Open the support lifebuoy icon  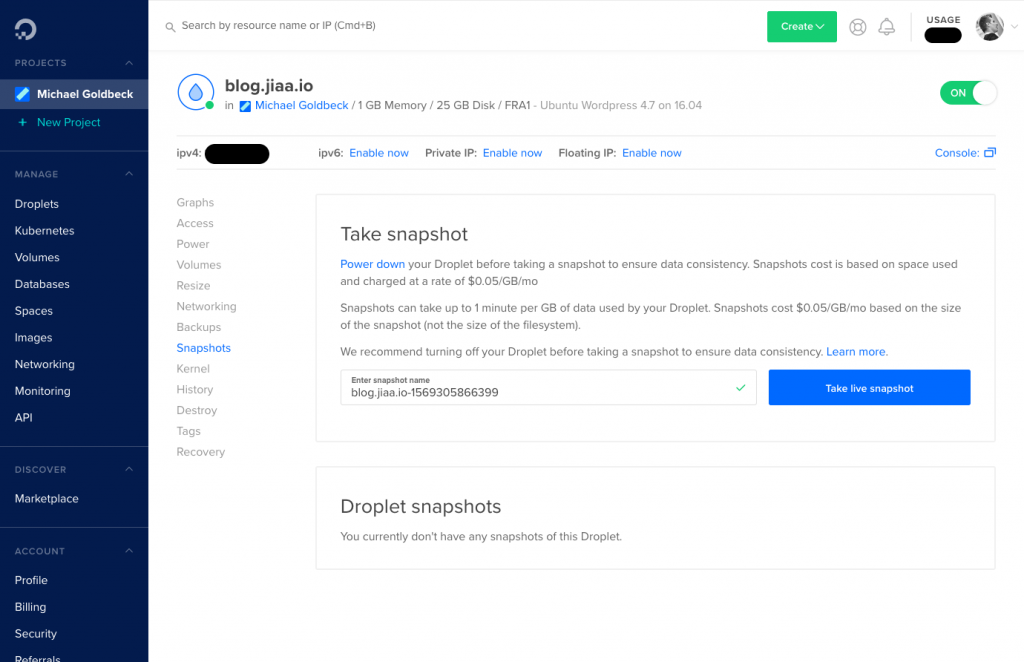[x=857, y=27]
